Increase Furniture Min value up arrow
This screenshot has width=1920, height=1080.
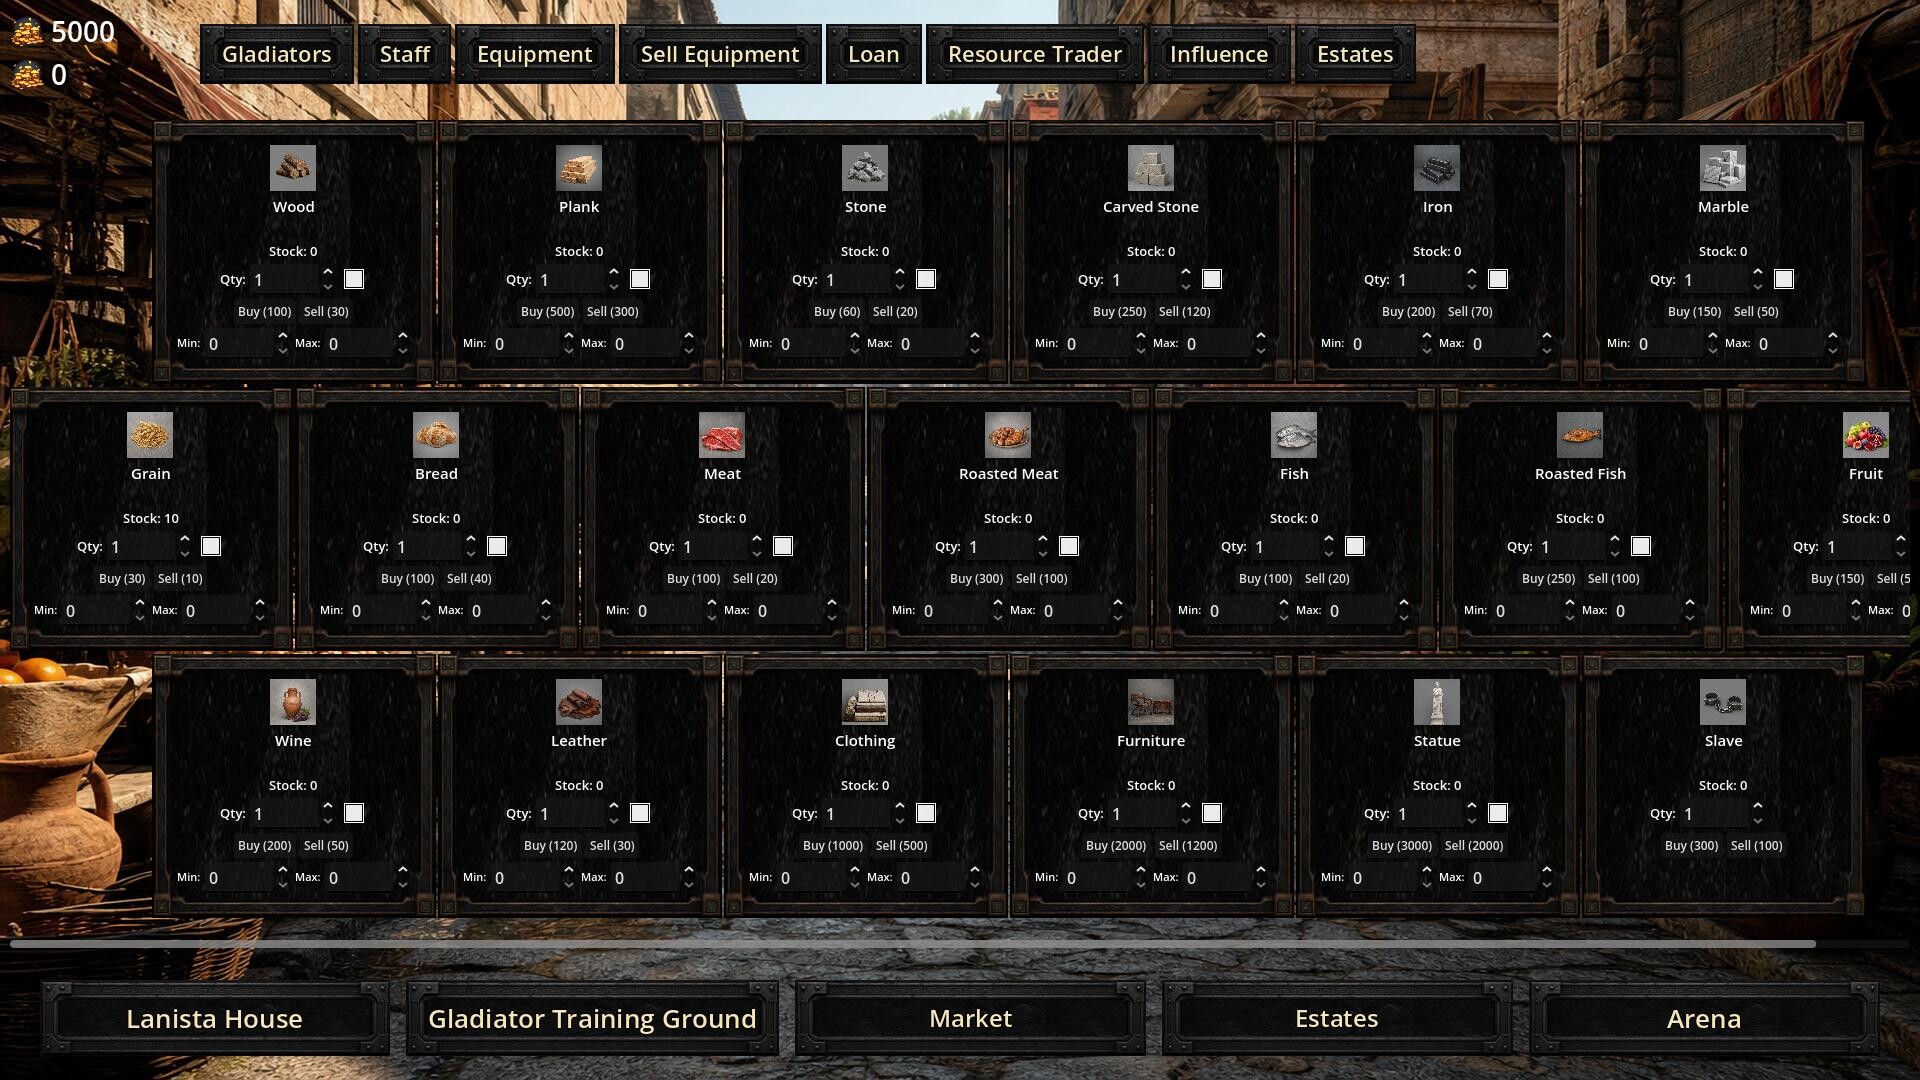(1141, 870)
